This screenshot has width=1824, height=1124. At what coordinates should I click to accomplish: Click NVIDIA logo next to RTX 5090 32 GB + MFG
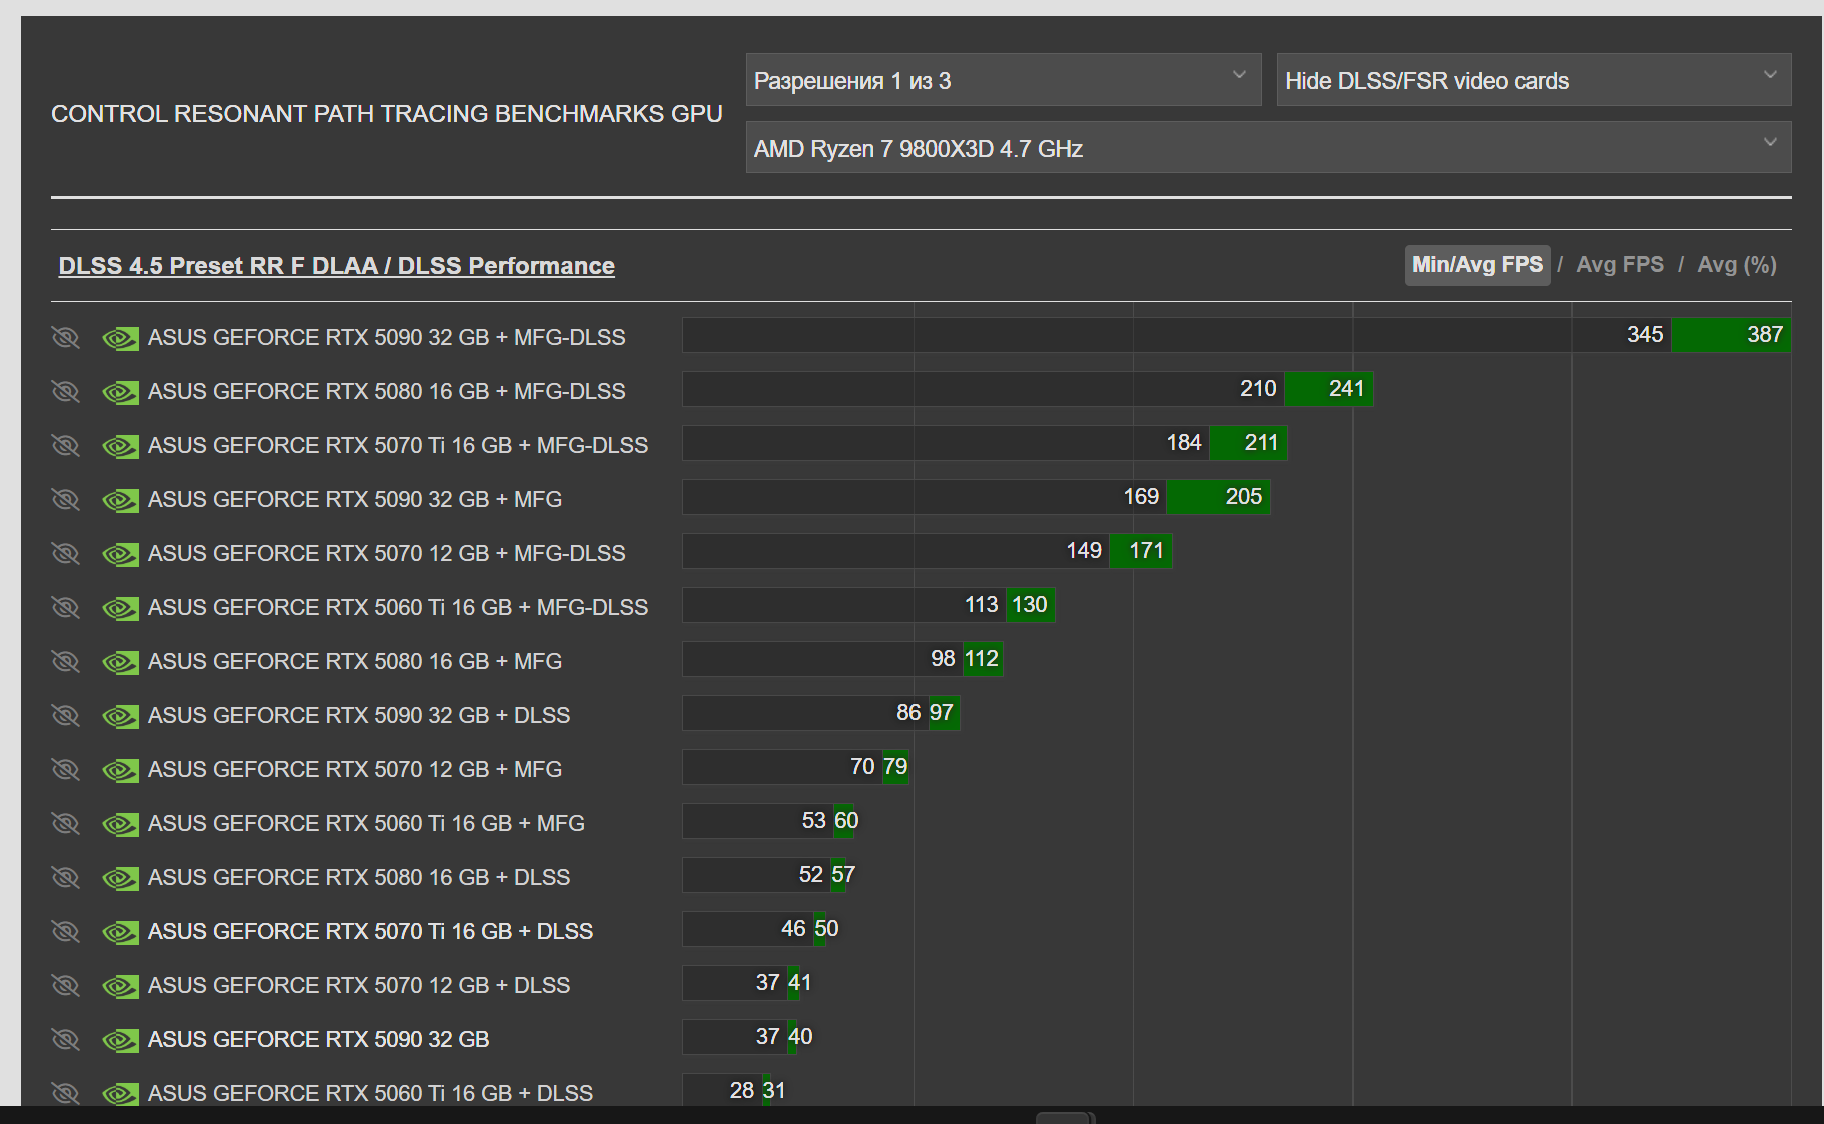coord(120,501)
